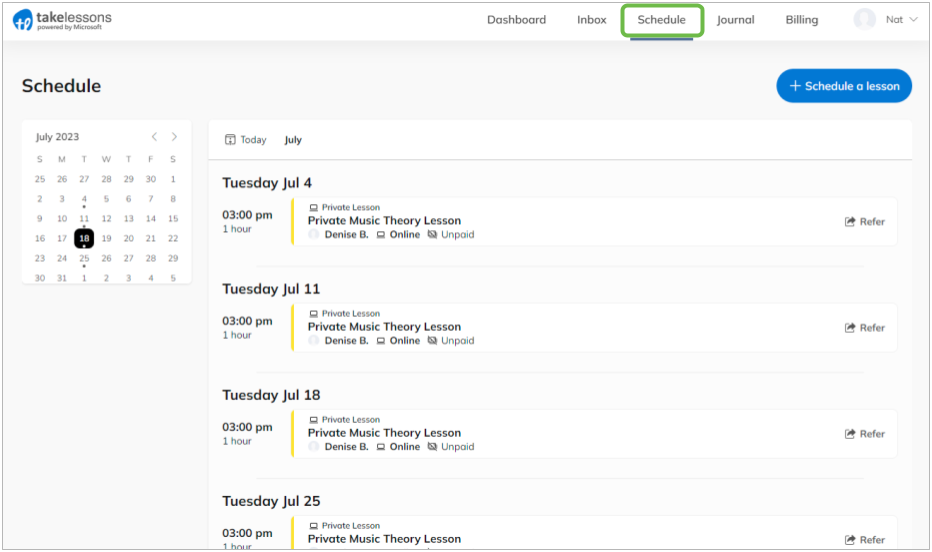Image resolution: width=932 pixels, height=552 pixels.
Task: Select July 11 in the mini calendar
Action: (x=84, y=219)
